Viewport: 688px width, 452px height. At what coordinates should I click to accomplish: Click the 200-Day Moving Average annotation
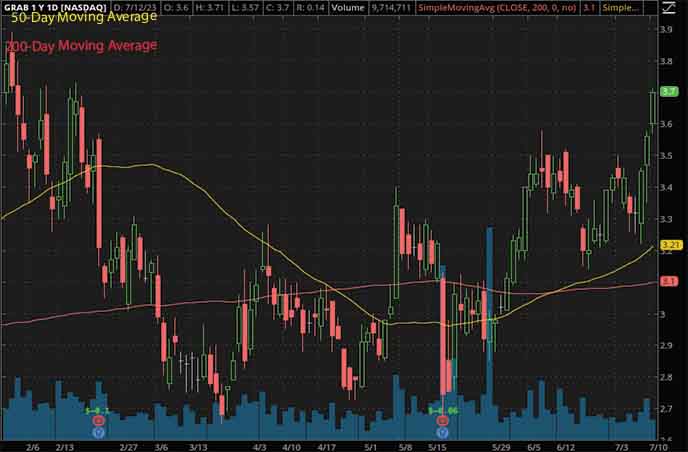click(x=82, y=46)
